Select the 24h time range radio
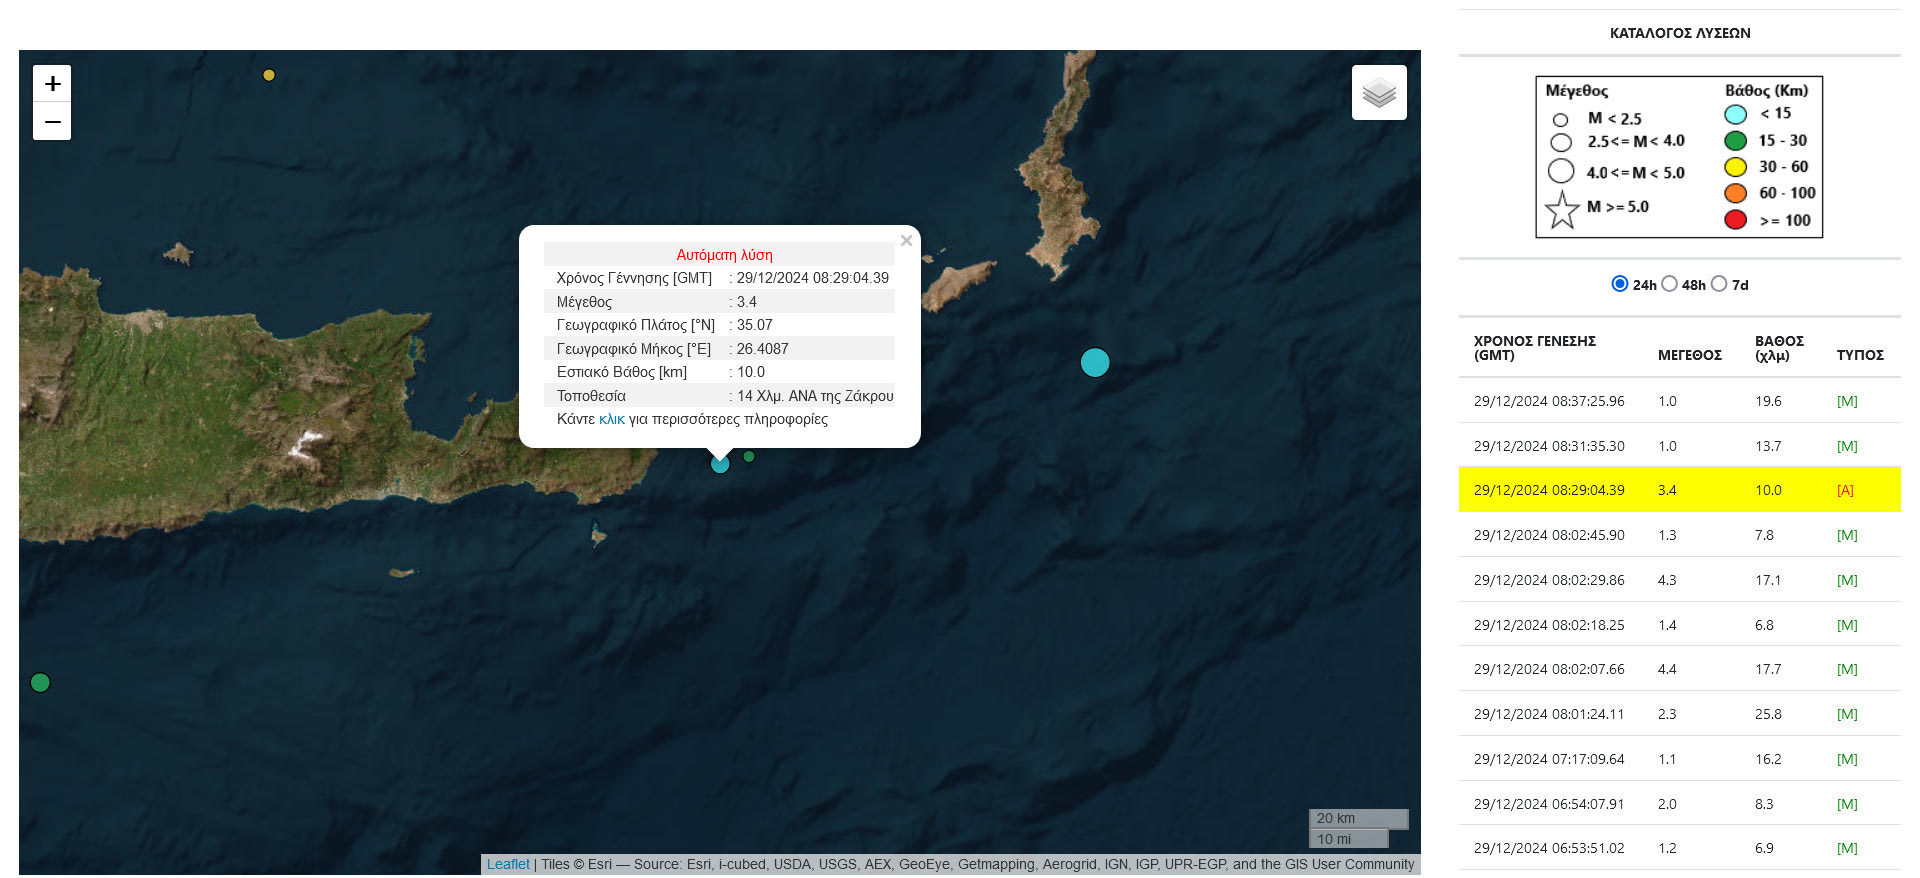1920x878 pixels. tap(1620, 284)
